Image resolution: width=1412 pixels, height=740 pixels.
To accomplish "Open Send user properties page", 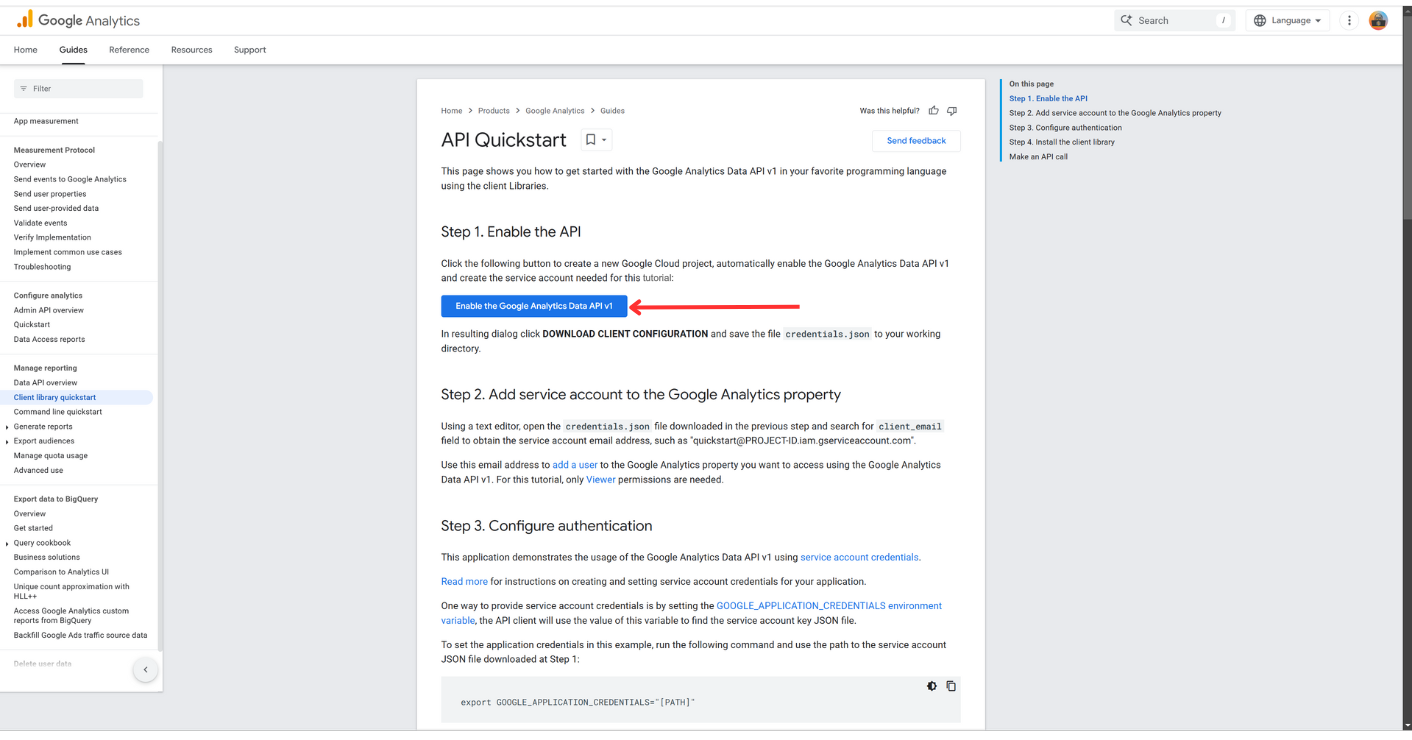I will click(x=50, y=194).
